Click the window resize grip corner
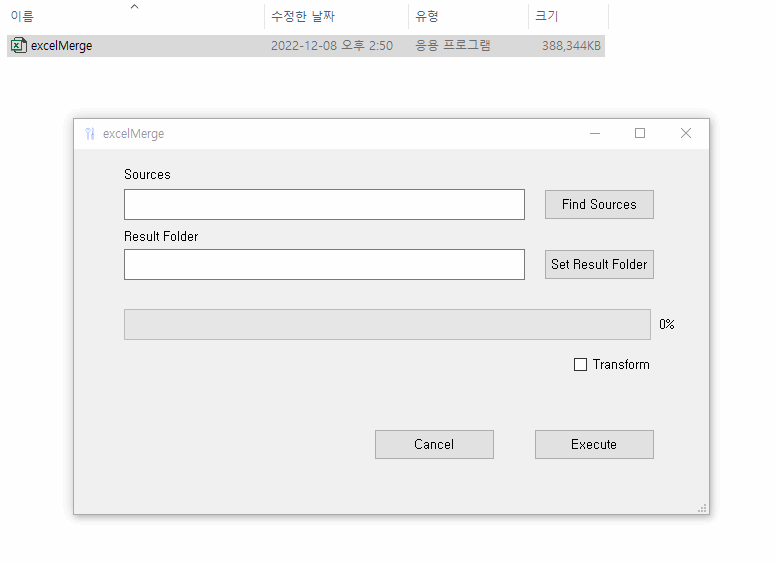The height and width of the screenshot is (563, 776). [702, 508]
